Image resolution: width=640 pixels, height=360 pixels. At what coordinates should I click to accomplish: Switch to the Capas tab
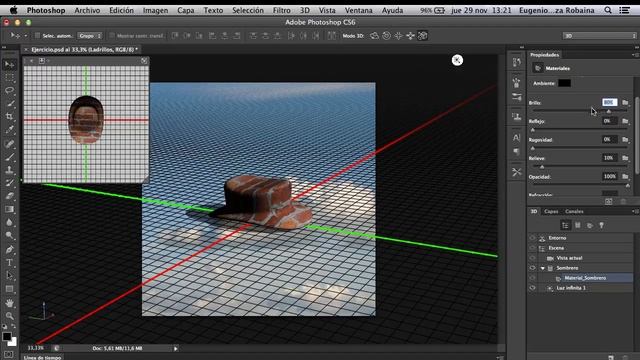[551, 211]
